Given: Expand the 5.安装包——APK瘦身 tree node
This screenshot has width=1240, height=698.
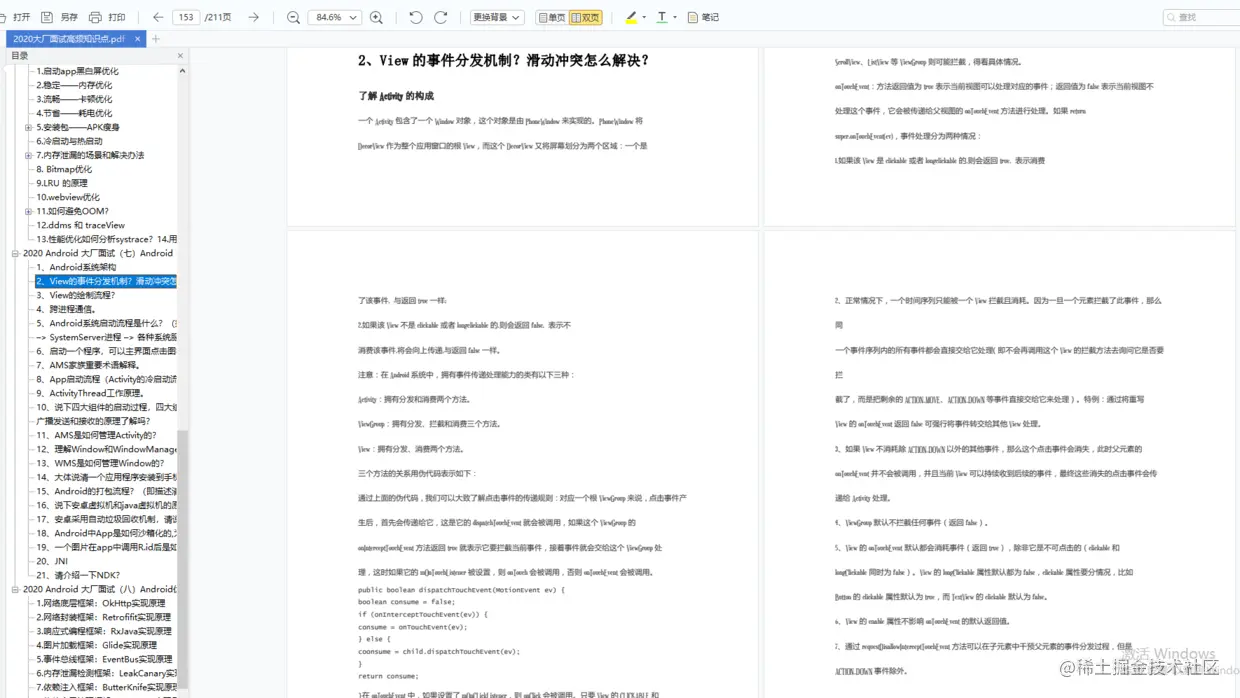Looking at the screenshot, I should [x=29, y=127].
